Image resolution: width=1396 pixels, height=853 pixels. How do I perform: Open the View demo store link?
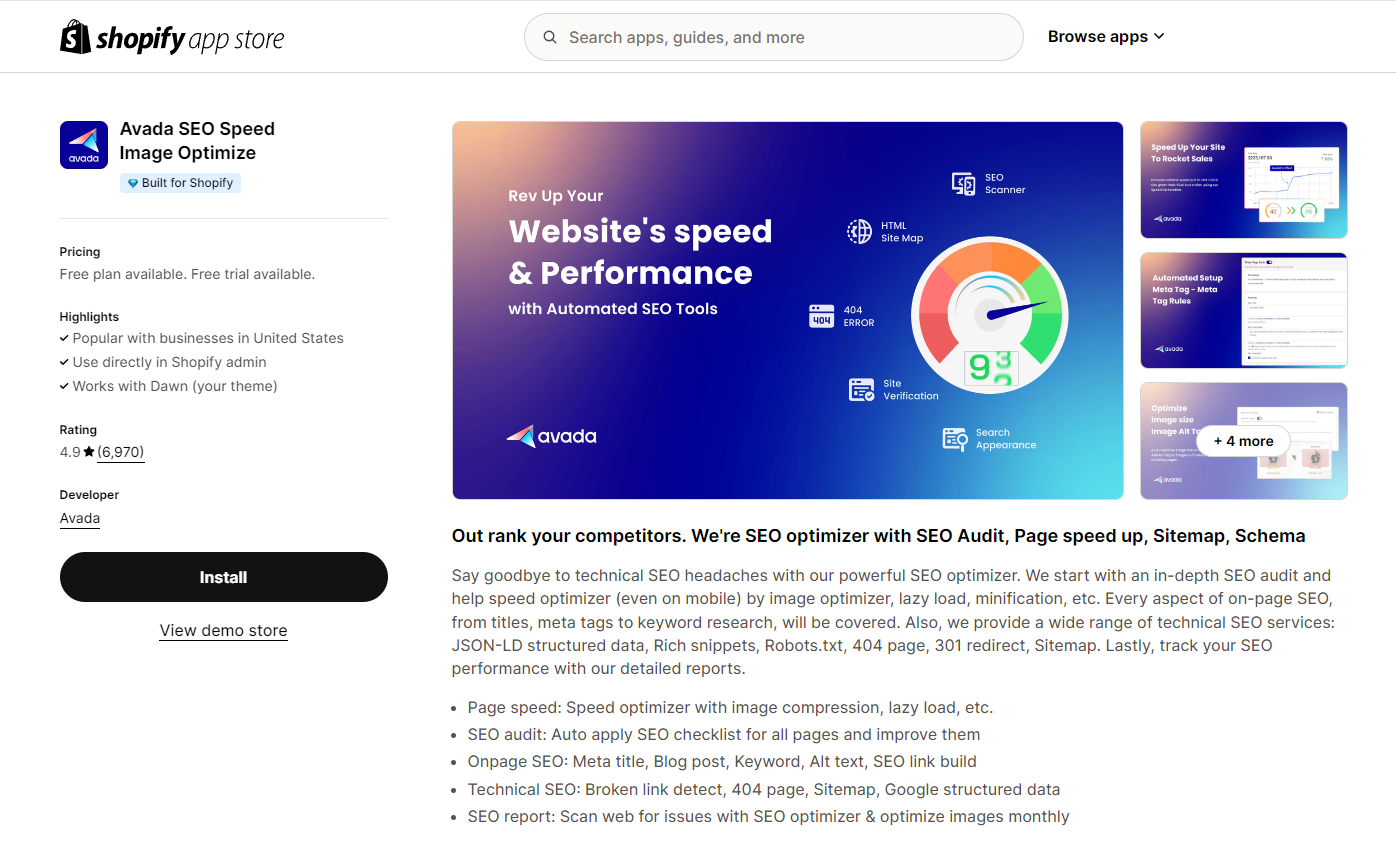pos(223,630)
